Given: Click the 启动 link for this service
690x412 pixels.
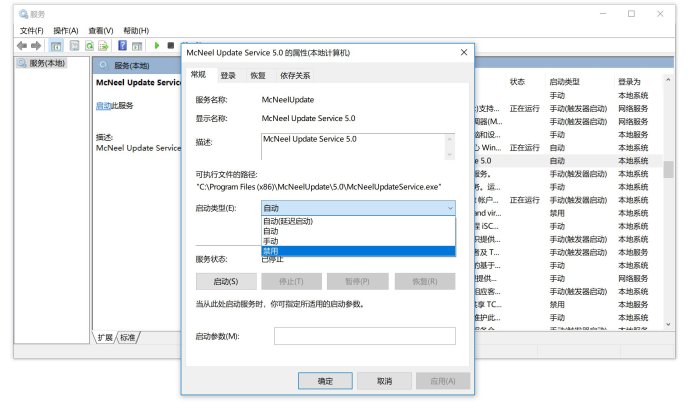Looking at the screenshot, I should click(x=103, y=106).
